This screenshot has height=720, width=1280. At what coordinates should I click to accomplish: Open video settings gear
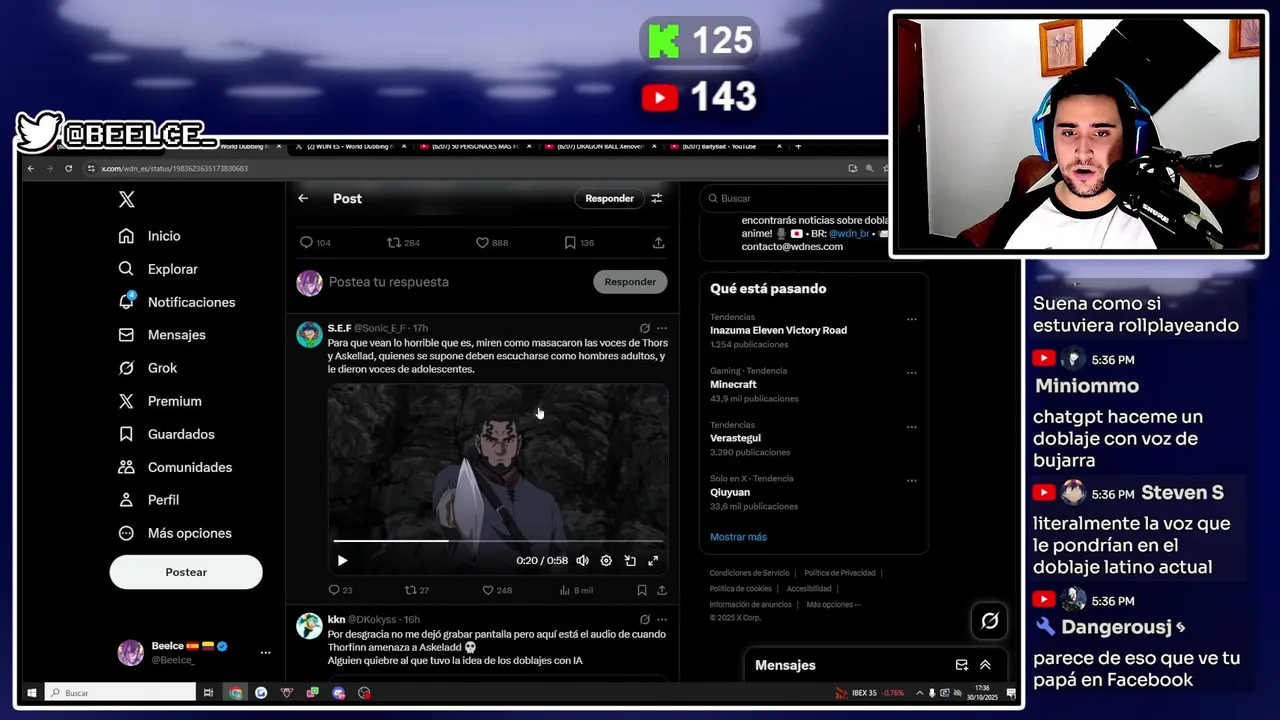pos(606,561)
